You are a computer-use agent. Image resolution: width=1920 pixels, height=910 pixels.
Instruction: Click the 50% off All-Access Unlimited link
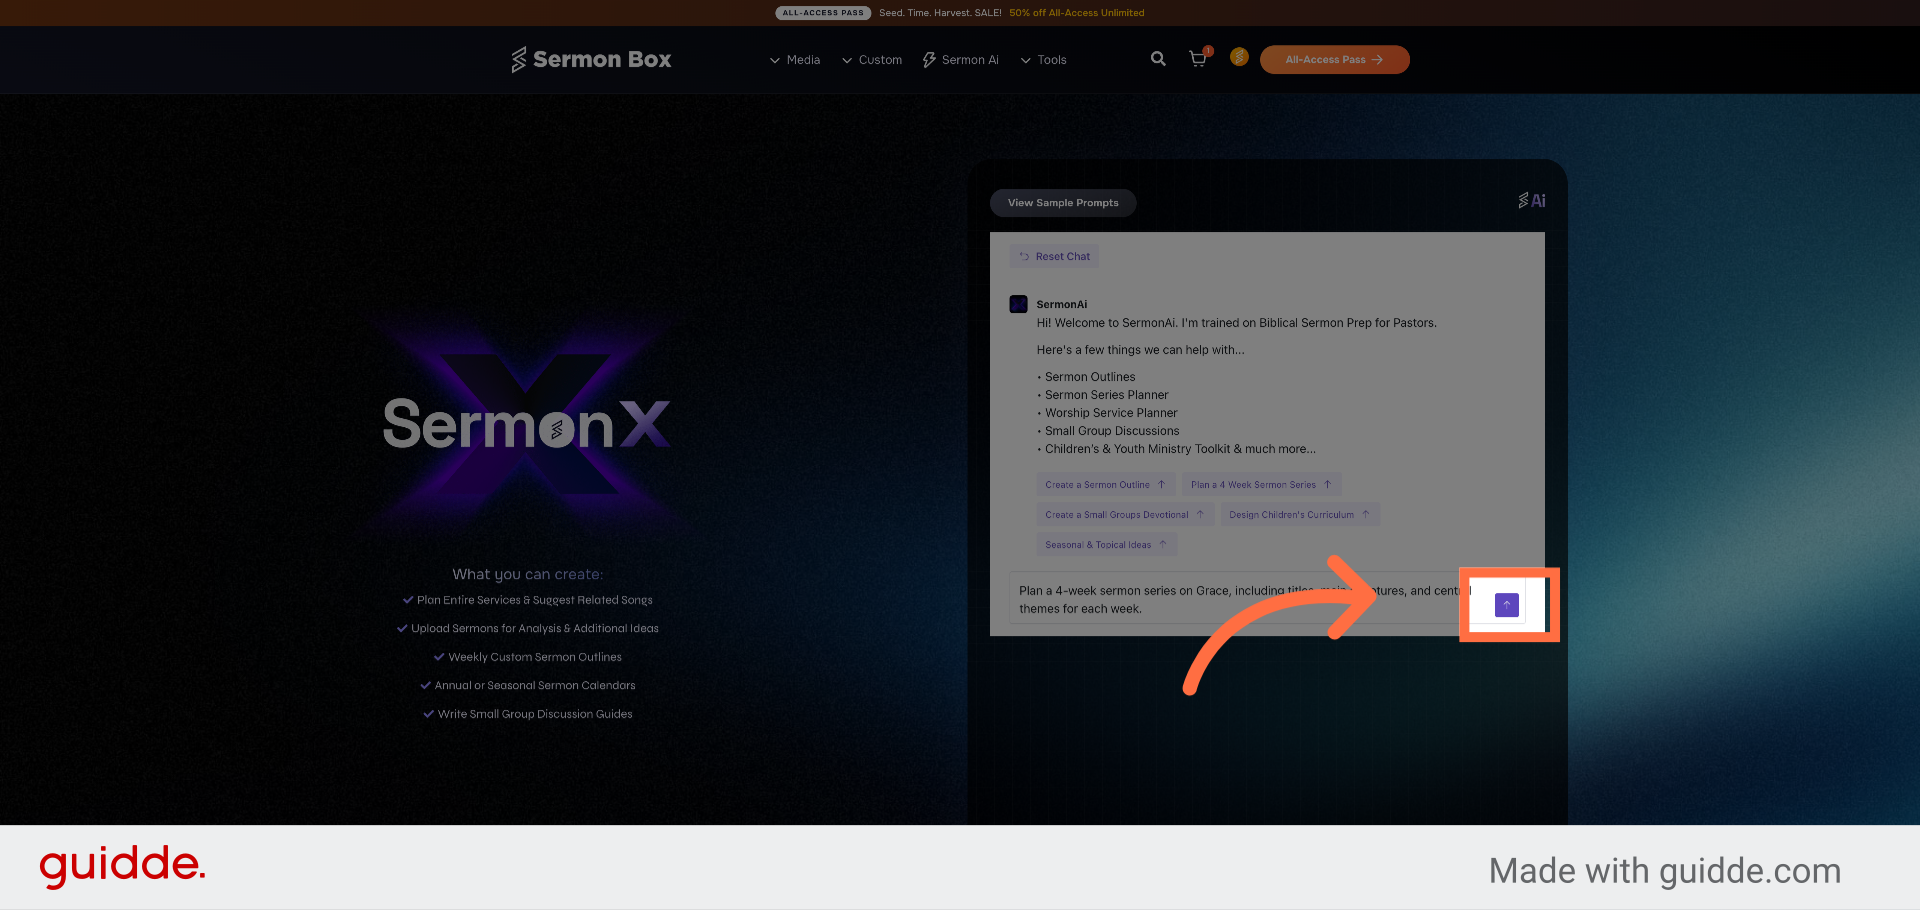(1077, 13)
